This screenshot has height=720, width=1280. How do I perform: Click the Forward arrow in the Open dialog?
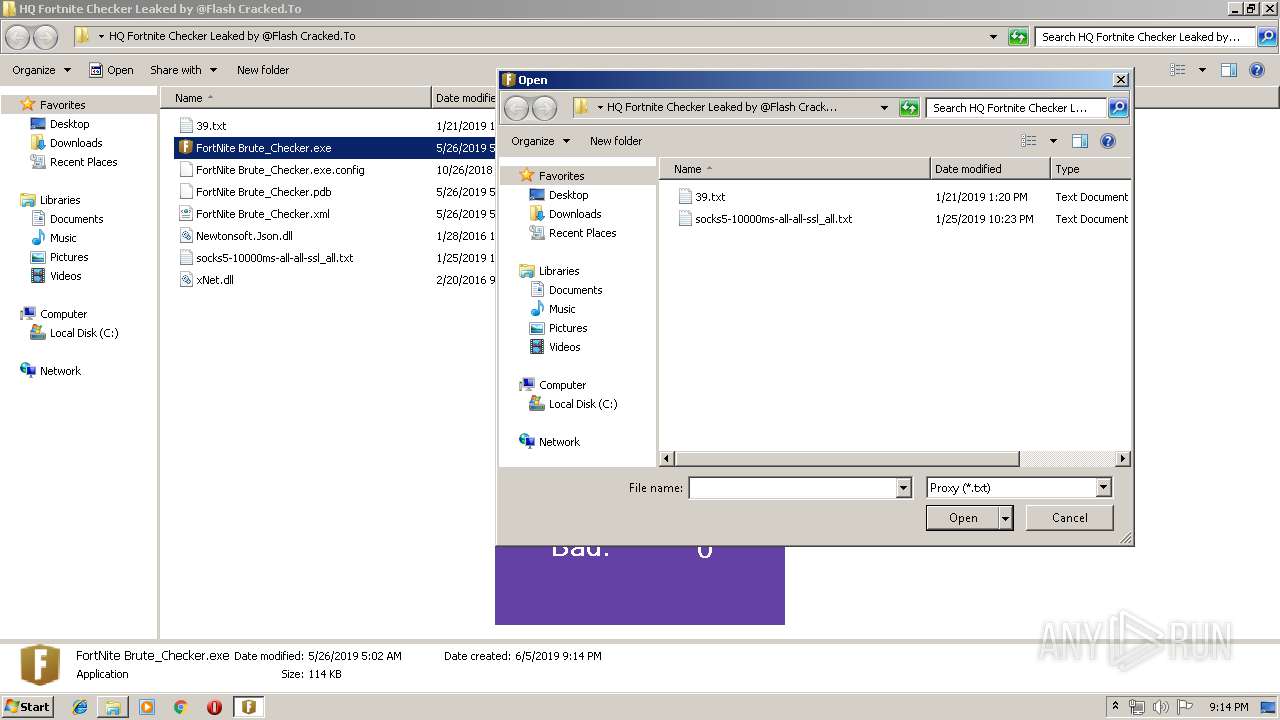click(544, 108)
